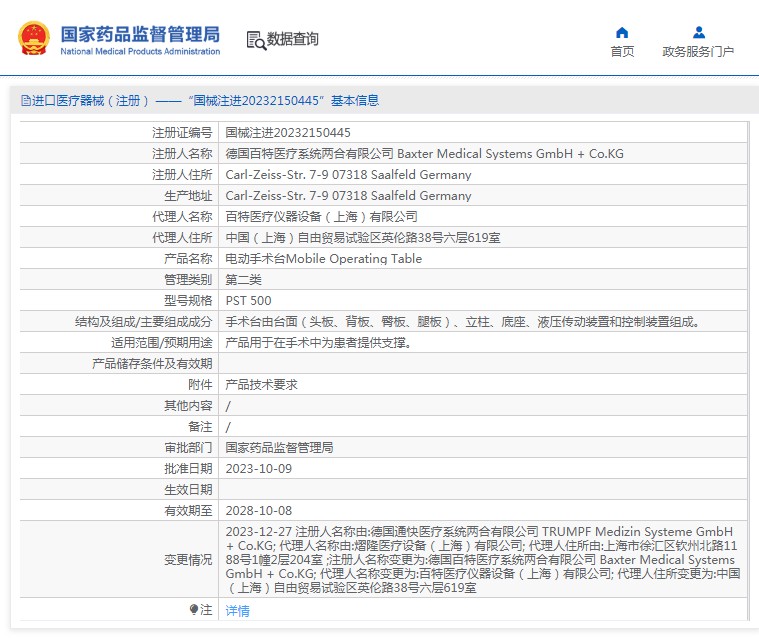This screenshot has height=638, width=759.
Task: Click the 数据查询 heading text
Action: tap(293, 39)
